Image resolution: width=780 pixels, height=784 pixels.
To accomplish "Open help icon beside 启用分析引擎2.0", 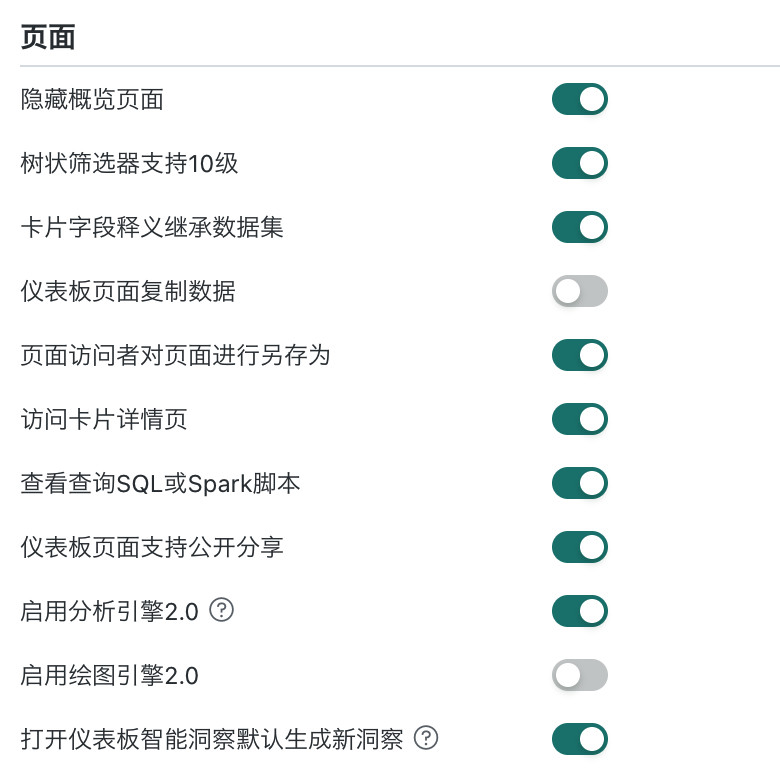I will [221, 610].
